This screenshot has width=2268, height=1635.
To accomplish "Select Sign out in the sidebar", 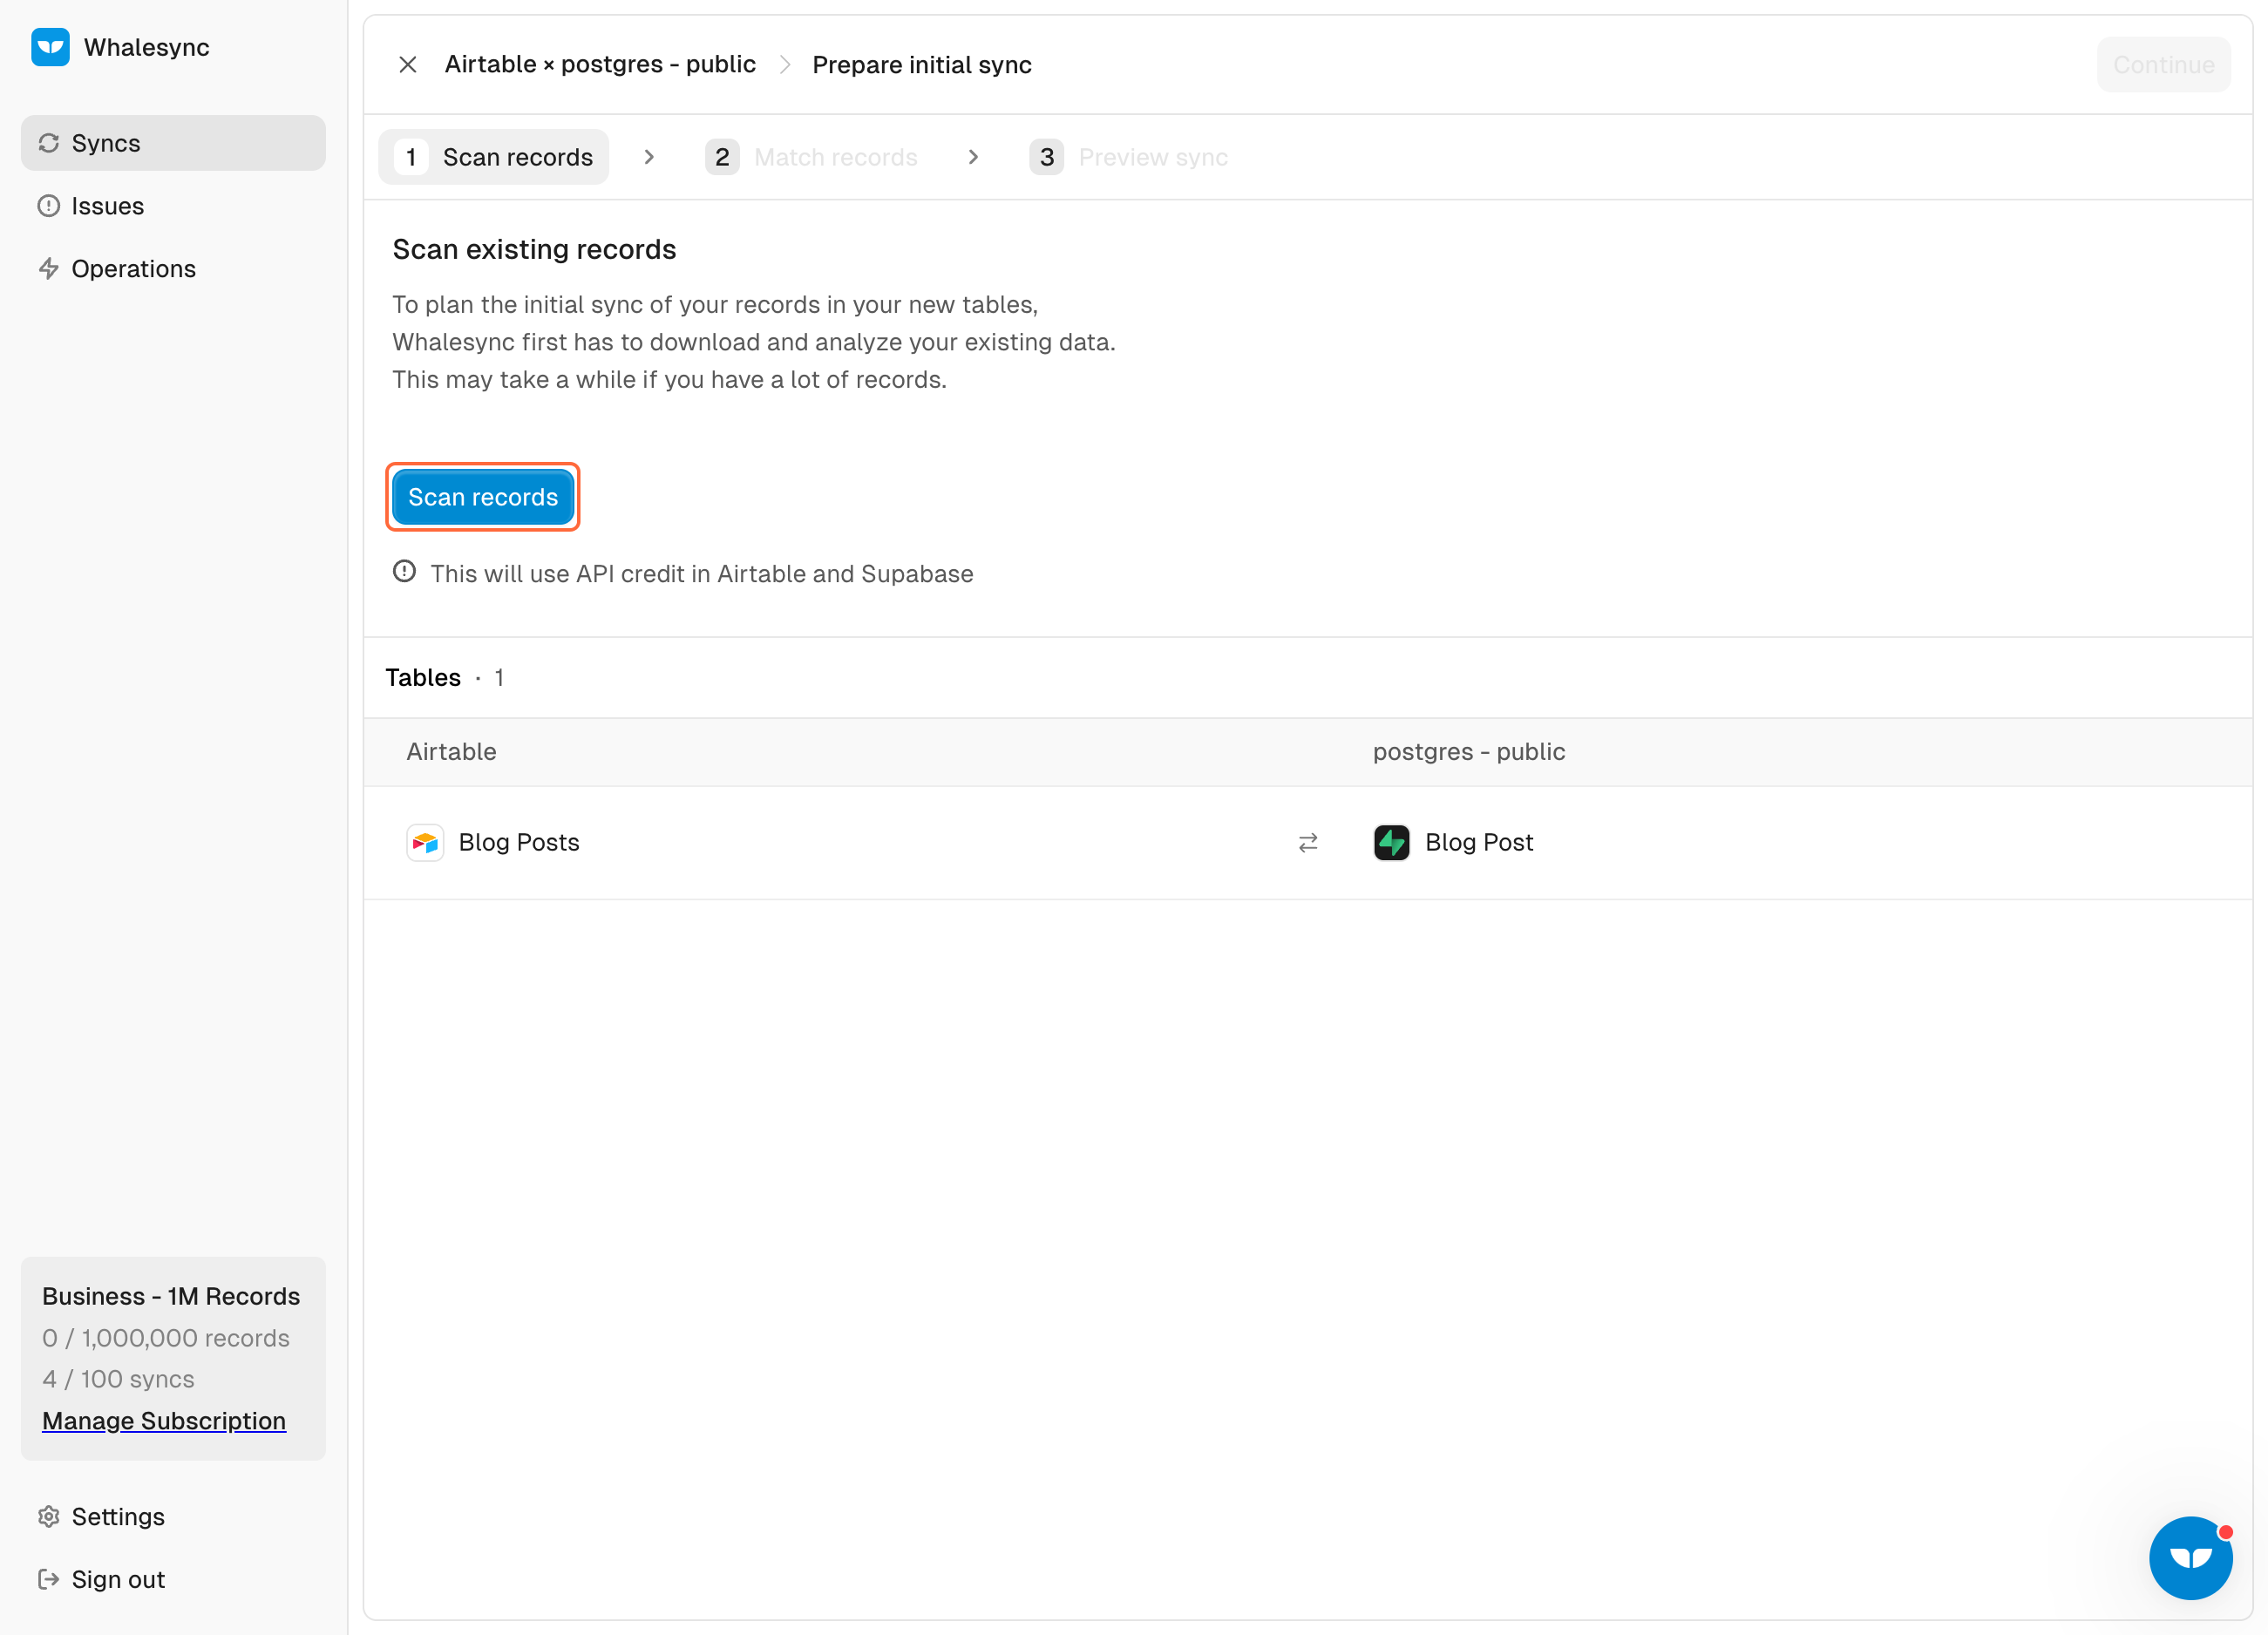I will 173,1580.
